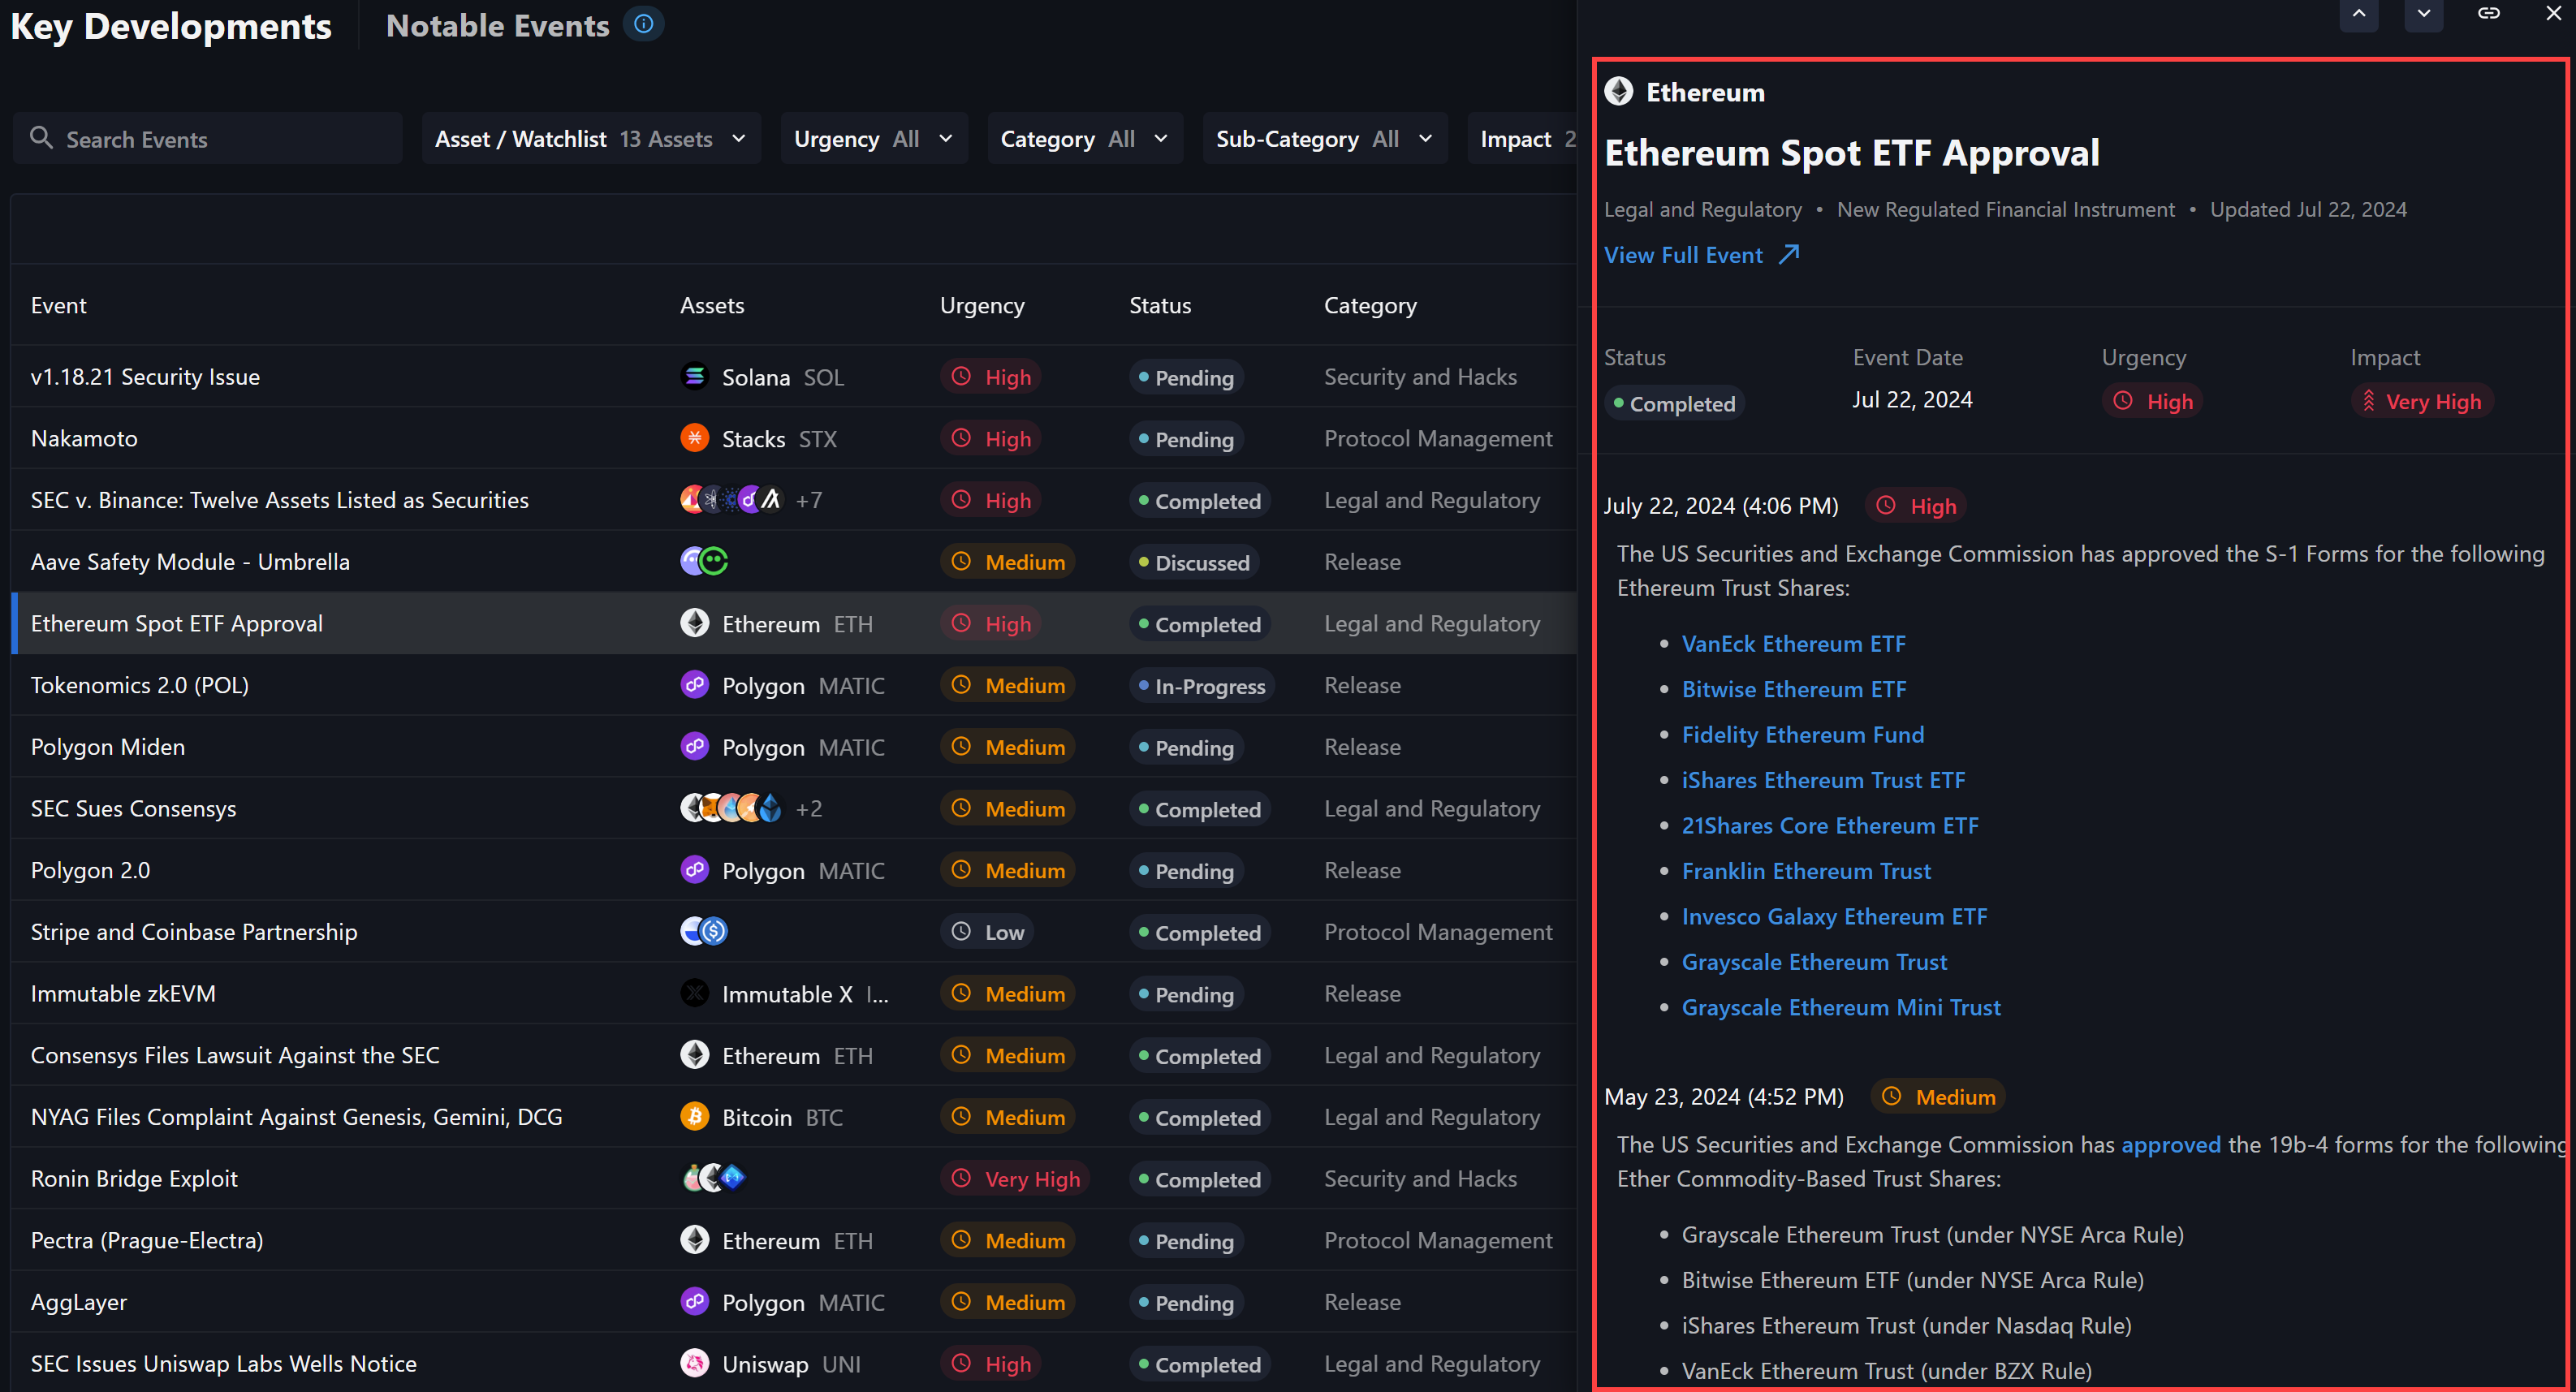Go to previous event with up chevron
Screen dimensions: 2576x1392
(x=2358, y=14)
